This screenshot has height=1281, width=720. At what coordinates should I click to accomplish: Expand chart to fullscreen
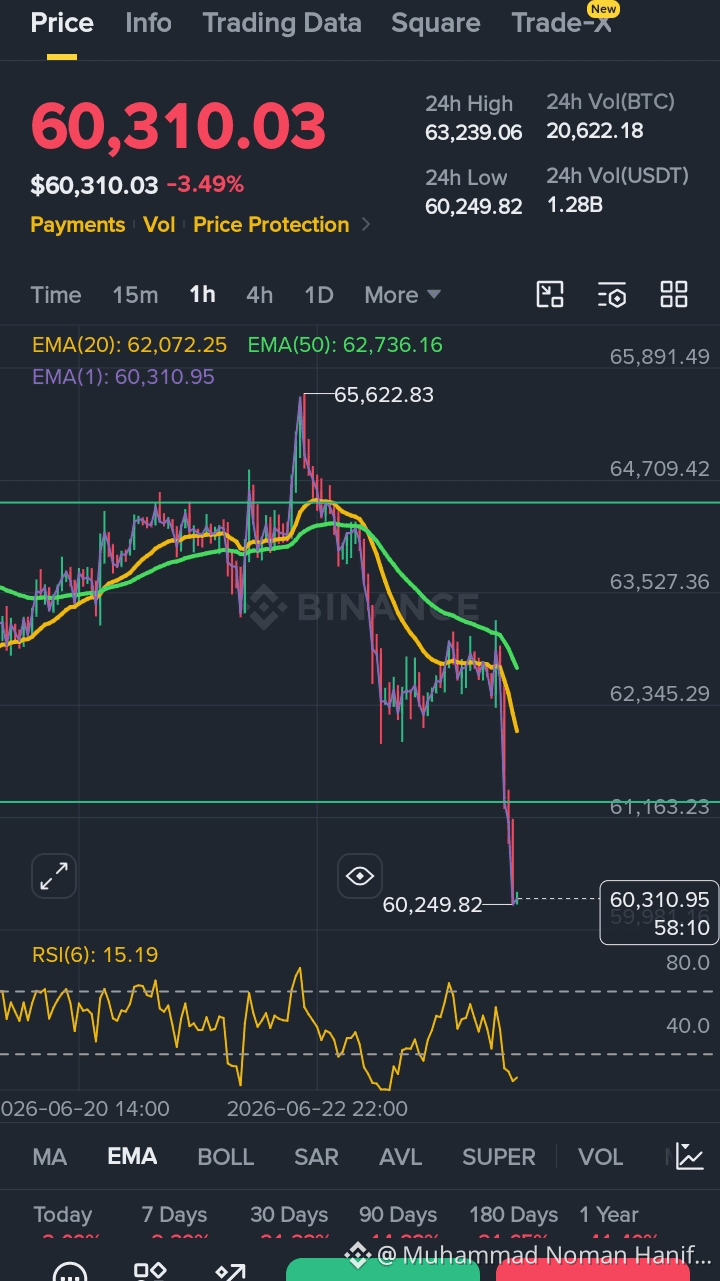(x=54, y=877)
